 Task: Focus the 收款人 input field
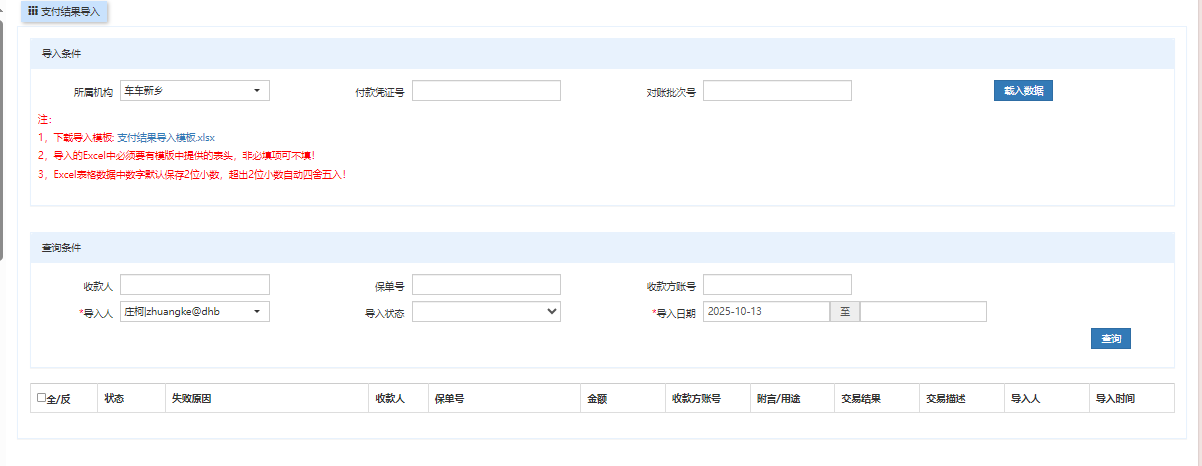[x=195, y=285]
